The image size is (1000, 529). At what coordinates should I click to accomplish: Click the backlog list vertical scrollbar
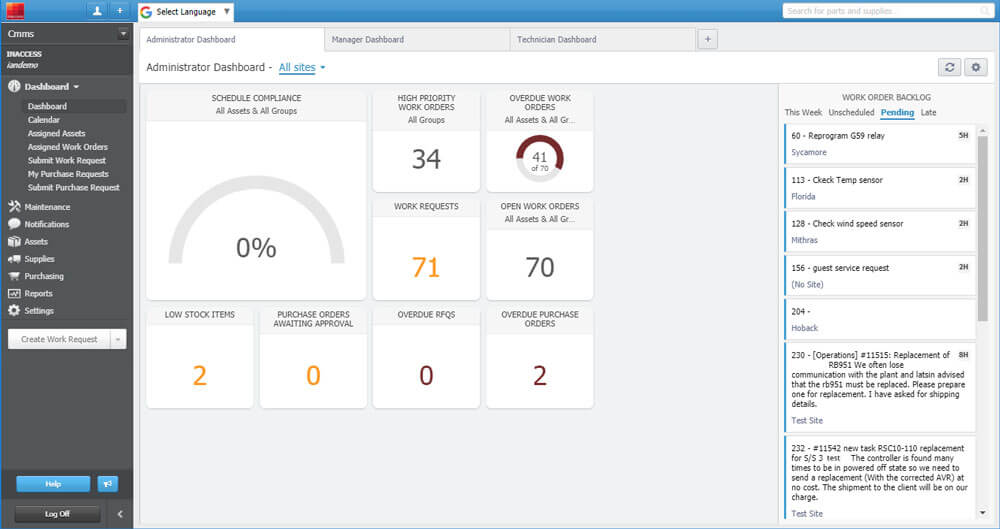[983, 228]
